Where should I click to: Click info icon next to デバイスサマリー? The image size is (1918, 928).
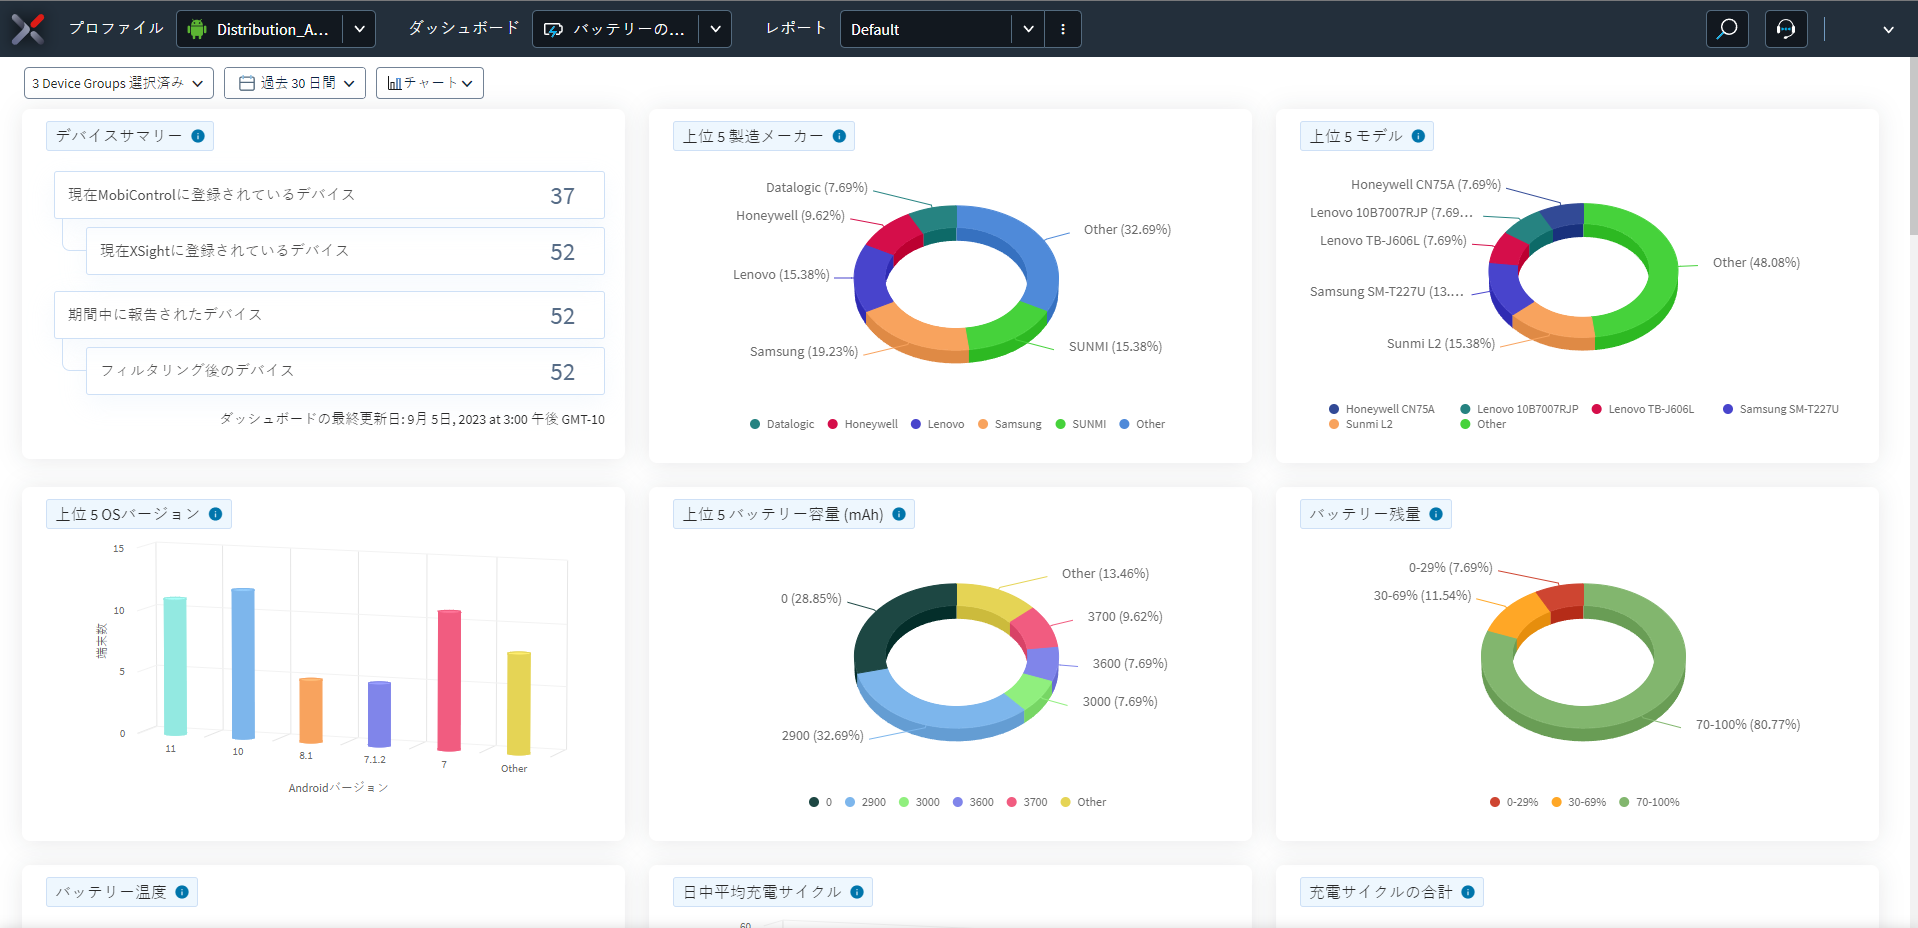click(198, 136)
